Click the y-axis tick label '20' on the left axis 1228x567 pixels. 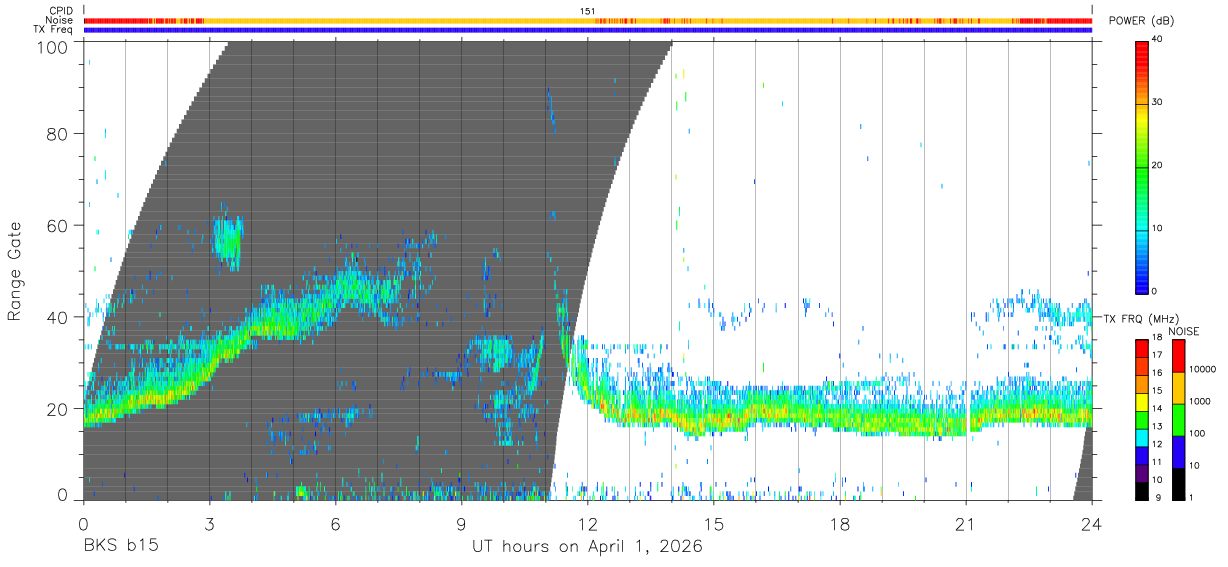click(x=58, y=408)
